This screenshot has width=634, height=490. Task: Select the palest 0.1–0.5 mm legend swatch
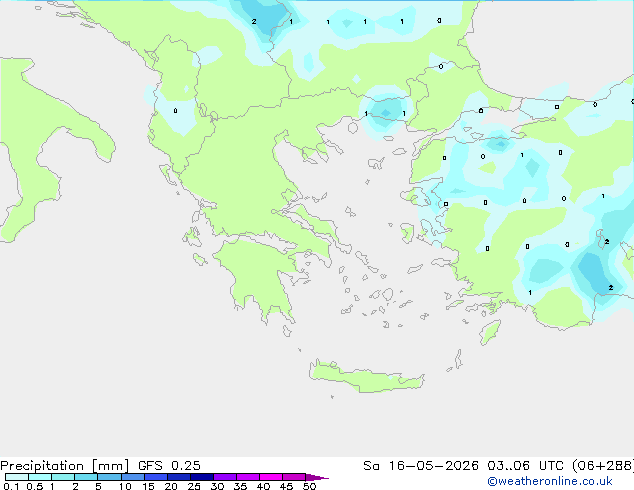point(17,477)
